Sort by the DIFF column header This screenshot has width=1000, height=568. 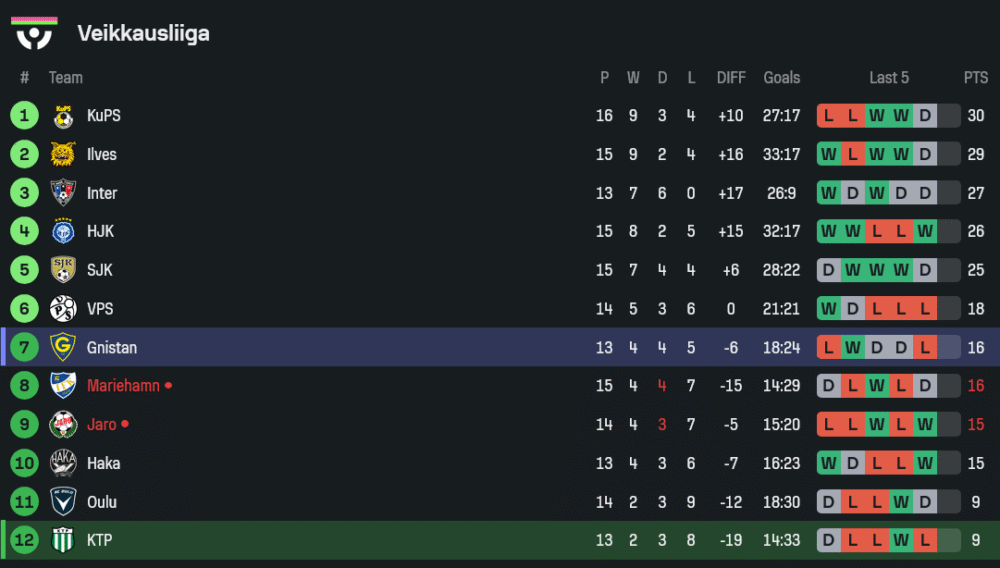click(x=731, y=78)
